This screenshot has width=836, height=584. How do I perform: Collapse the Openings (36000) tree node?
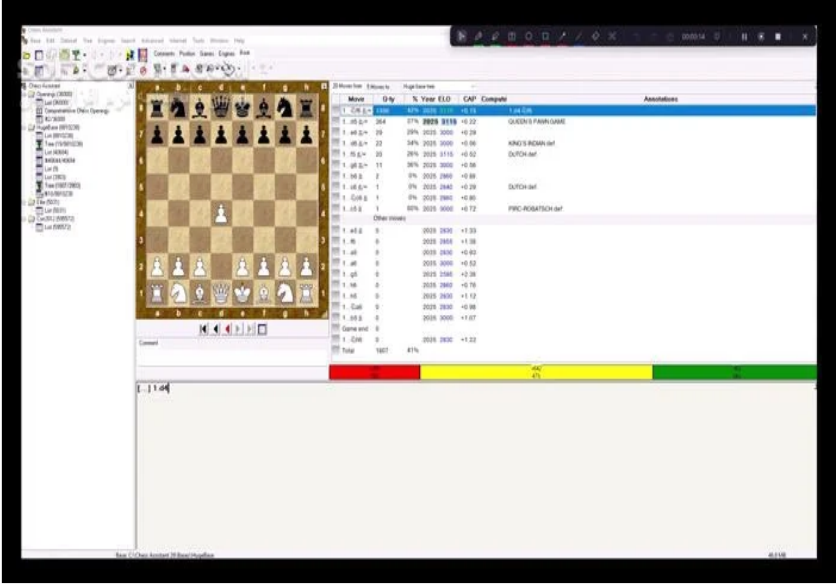tap(25, 94)
